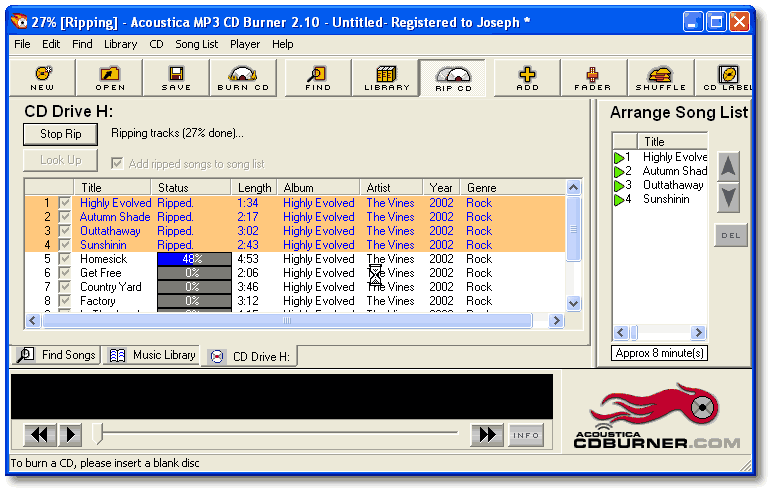
Task: Open the Find toolbar icon
Action: coord(318,78)
